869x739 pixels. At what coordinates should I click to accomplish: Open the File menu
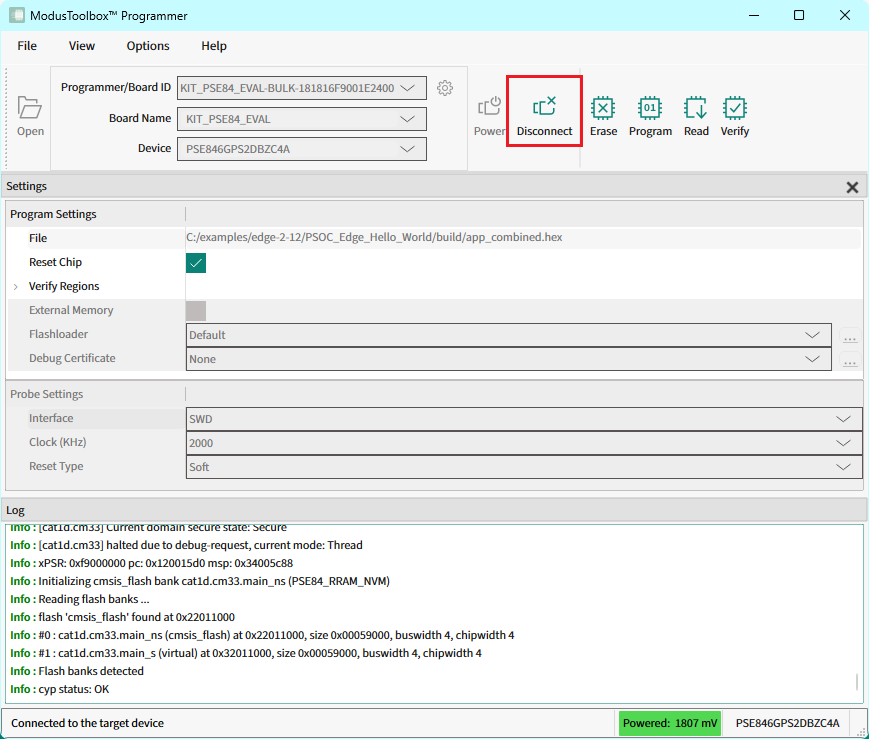27,46
